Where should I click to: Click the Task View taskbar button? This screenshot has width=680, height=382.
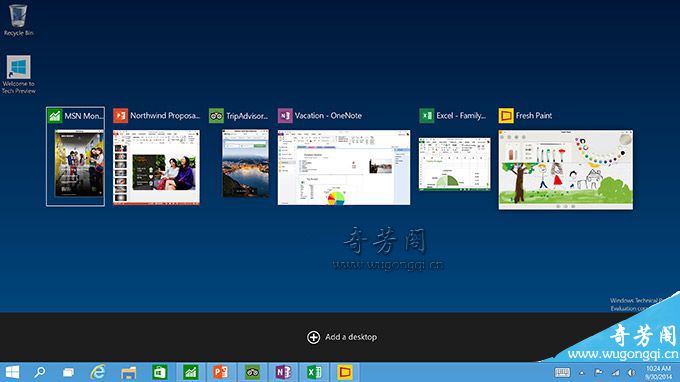[x=68, y=372]
